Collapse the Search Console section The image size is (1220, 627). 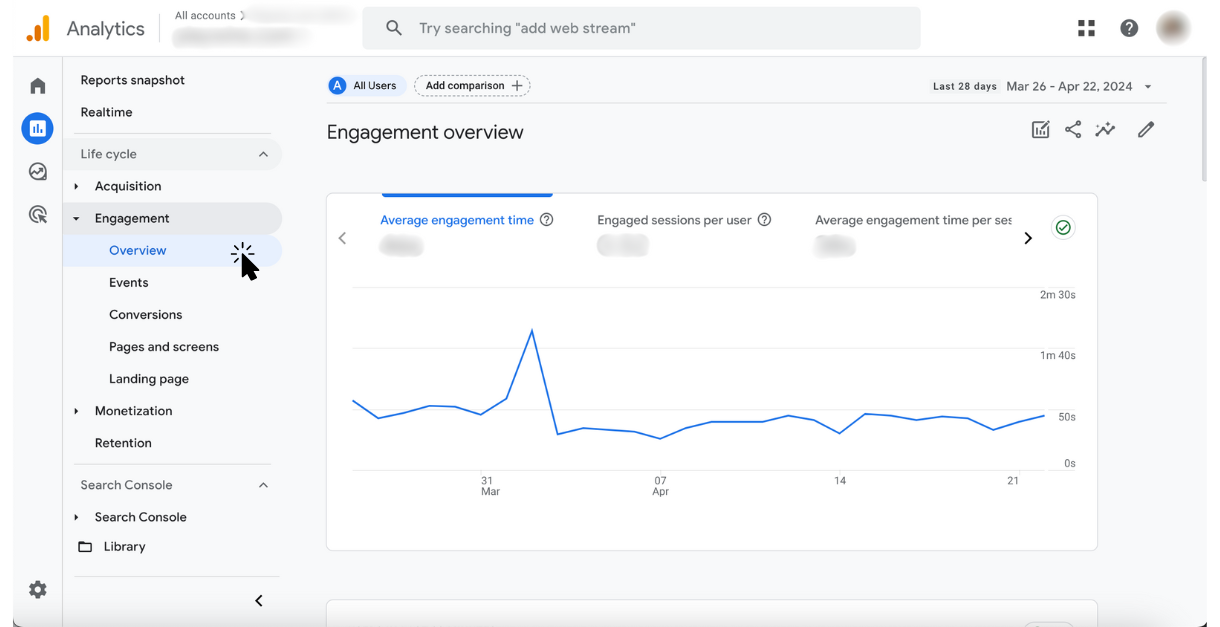tap(262, 484)
